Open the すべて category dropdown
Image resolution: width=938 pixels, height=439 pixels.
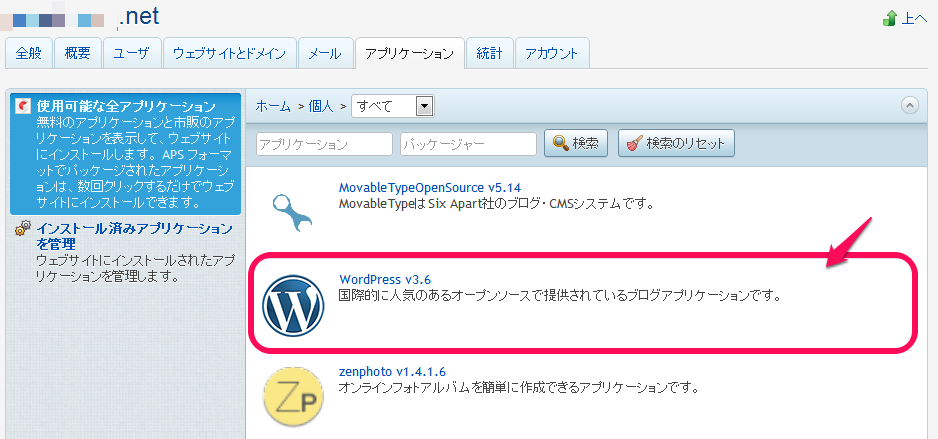(x=392, y=107)
